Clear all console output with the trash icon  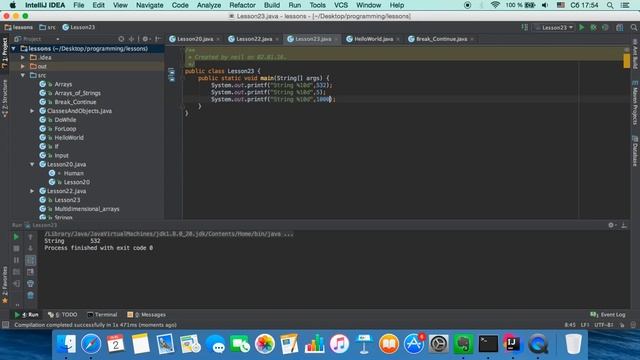[30, 295]
